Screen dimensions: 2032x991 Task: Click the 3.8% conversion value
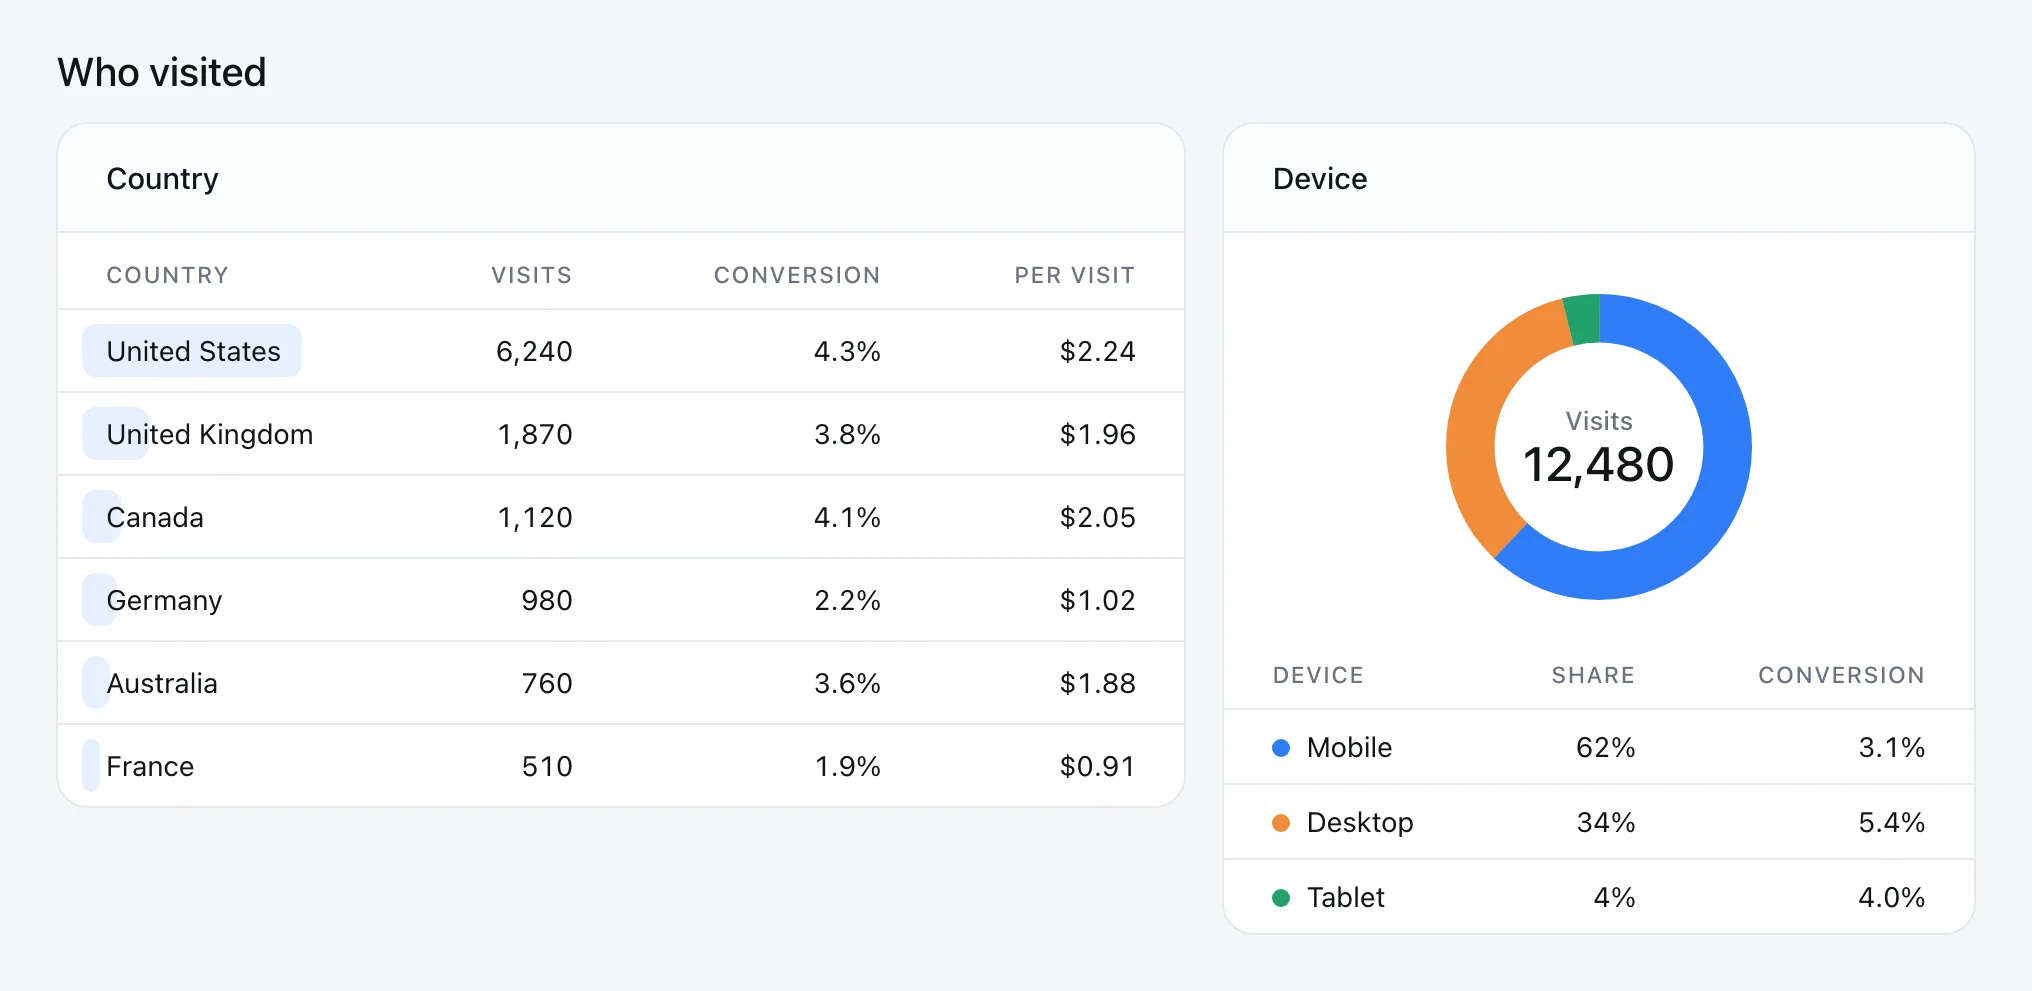coord(847,434)
